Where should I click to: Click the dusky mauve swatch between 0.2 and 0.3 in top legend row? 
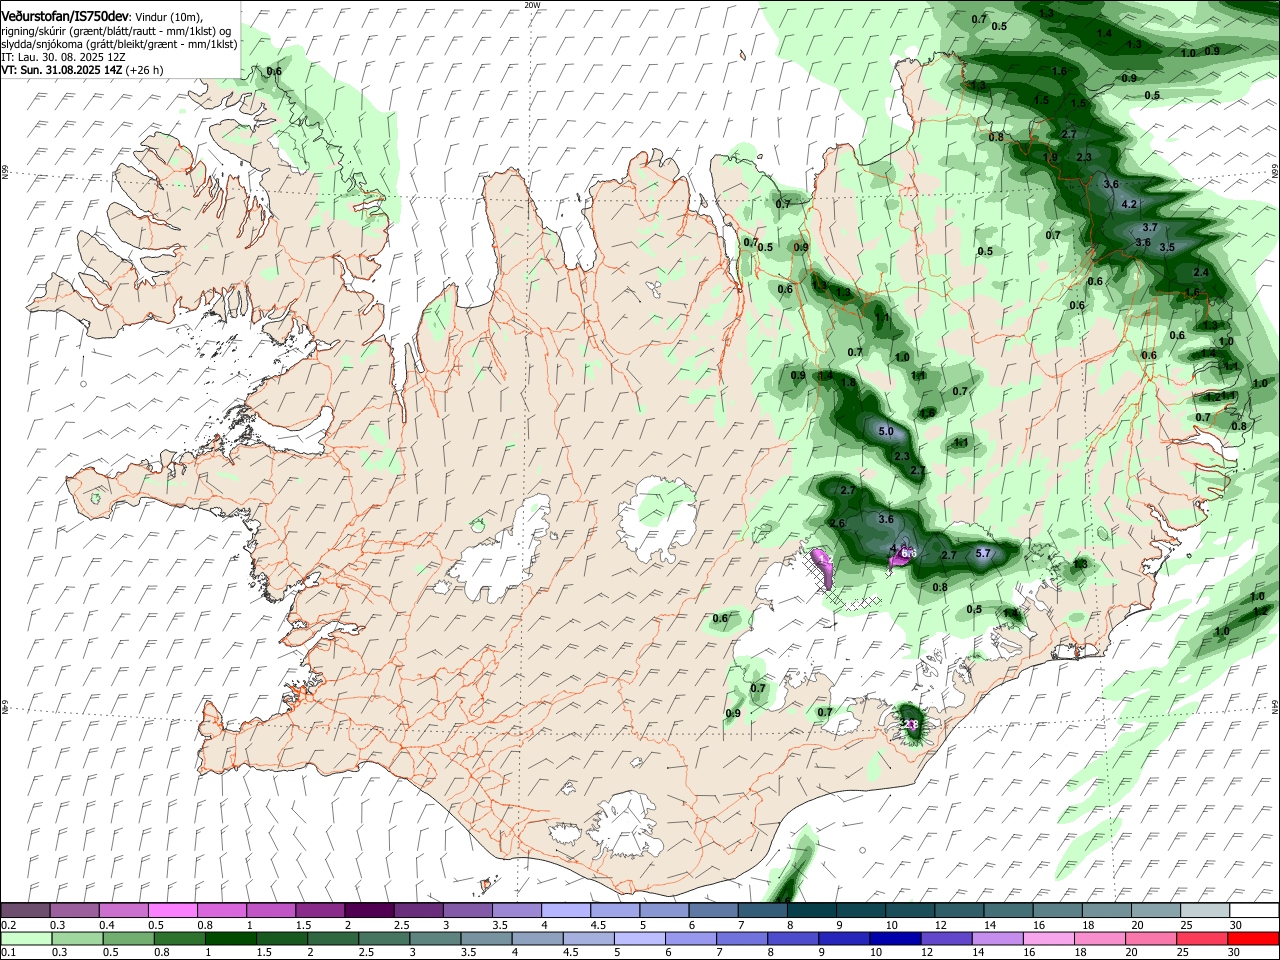(x=26, y=910)
